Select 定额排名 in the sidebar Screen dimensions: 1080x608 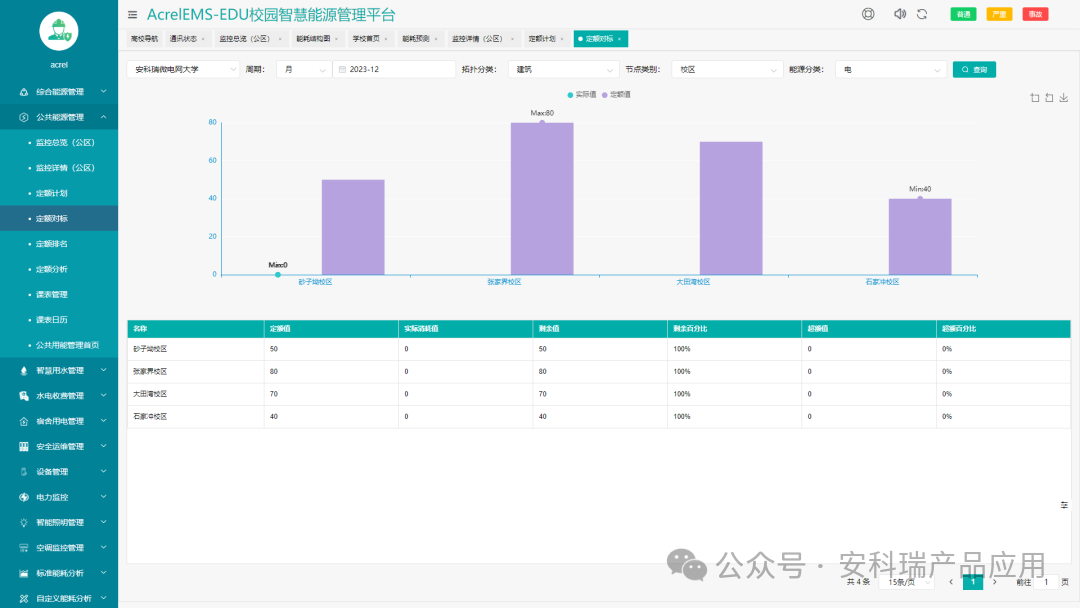[52, 244]
